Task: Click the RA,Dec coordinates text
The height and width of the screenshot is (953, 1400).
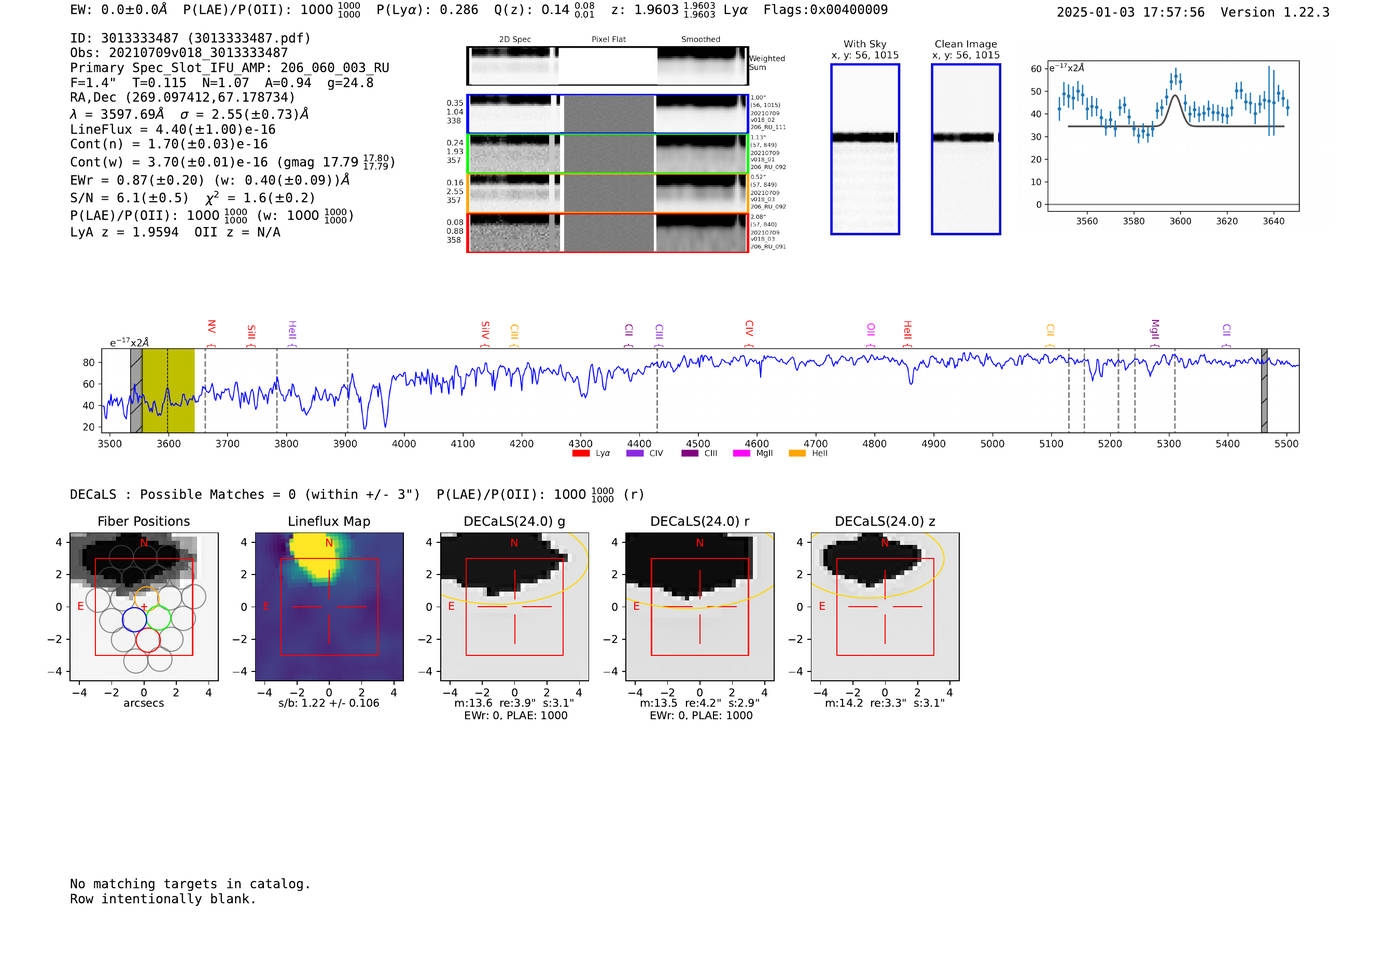Action: (183, 98)
